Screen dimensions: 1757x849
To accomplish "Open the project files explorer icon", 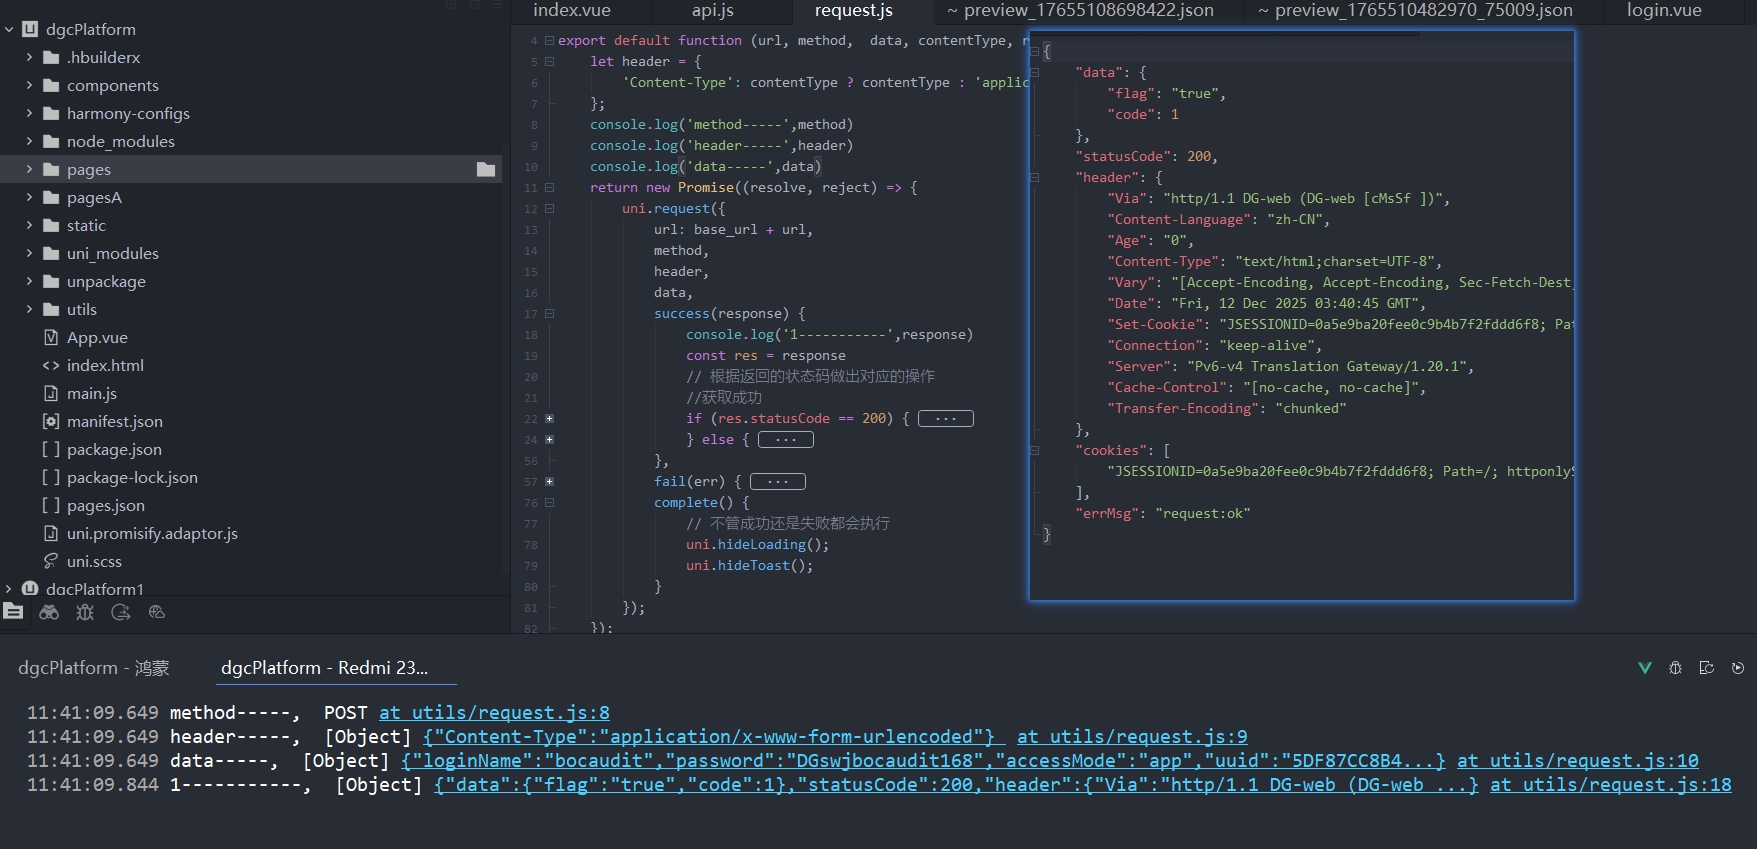I will pyautogui.click(x=13, y=612).
